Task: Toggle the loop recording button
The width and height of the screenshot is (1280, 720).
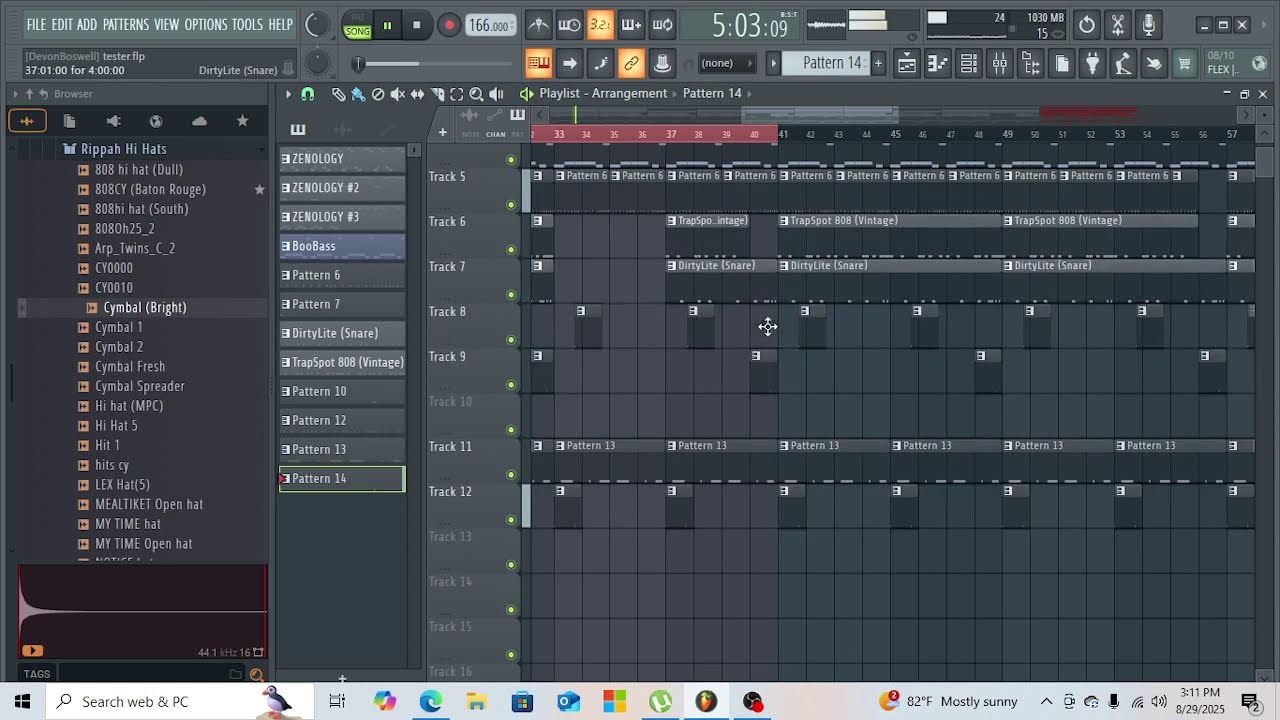Action: [x=662, y=25]
